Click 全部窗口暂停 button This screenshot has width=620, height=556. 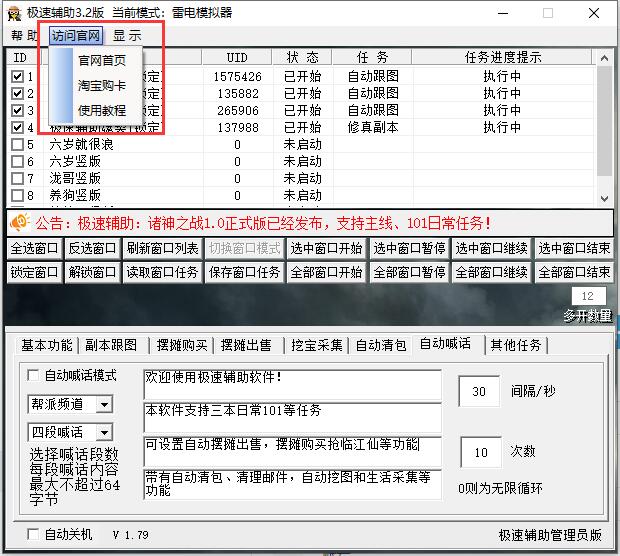(409, 272)
